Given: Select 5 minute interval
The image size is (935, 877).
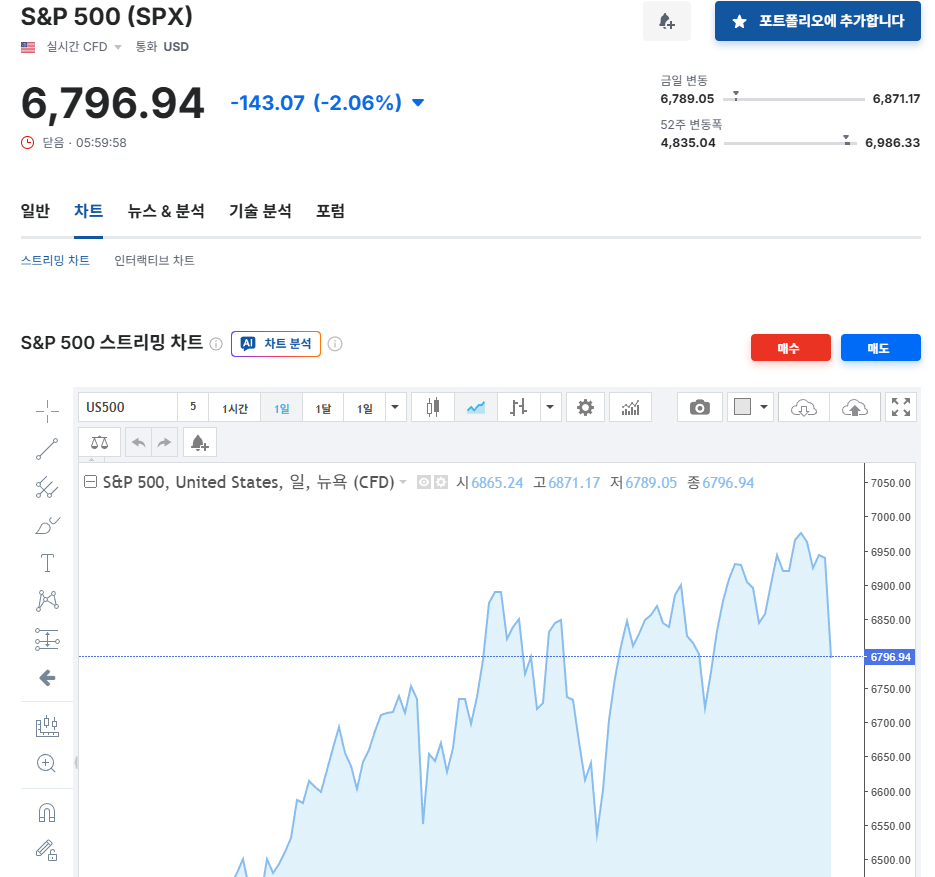Looking at the screenshot, I should click(x=193, y=408).
